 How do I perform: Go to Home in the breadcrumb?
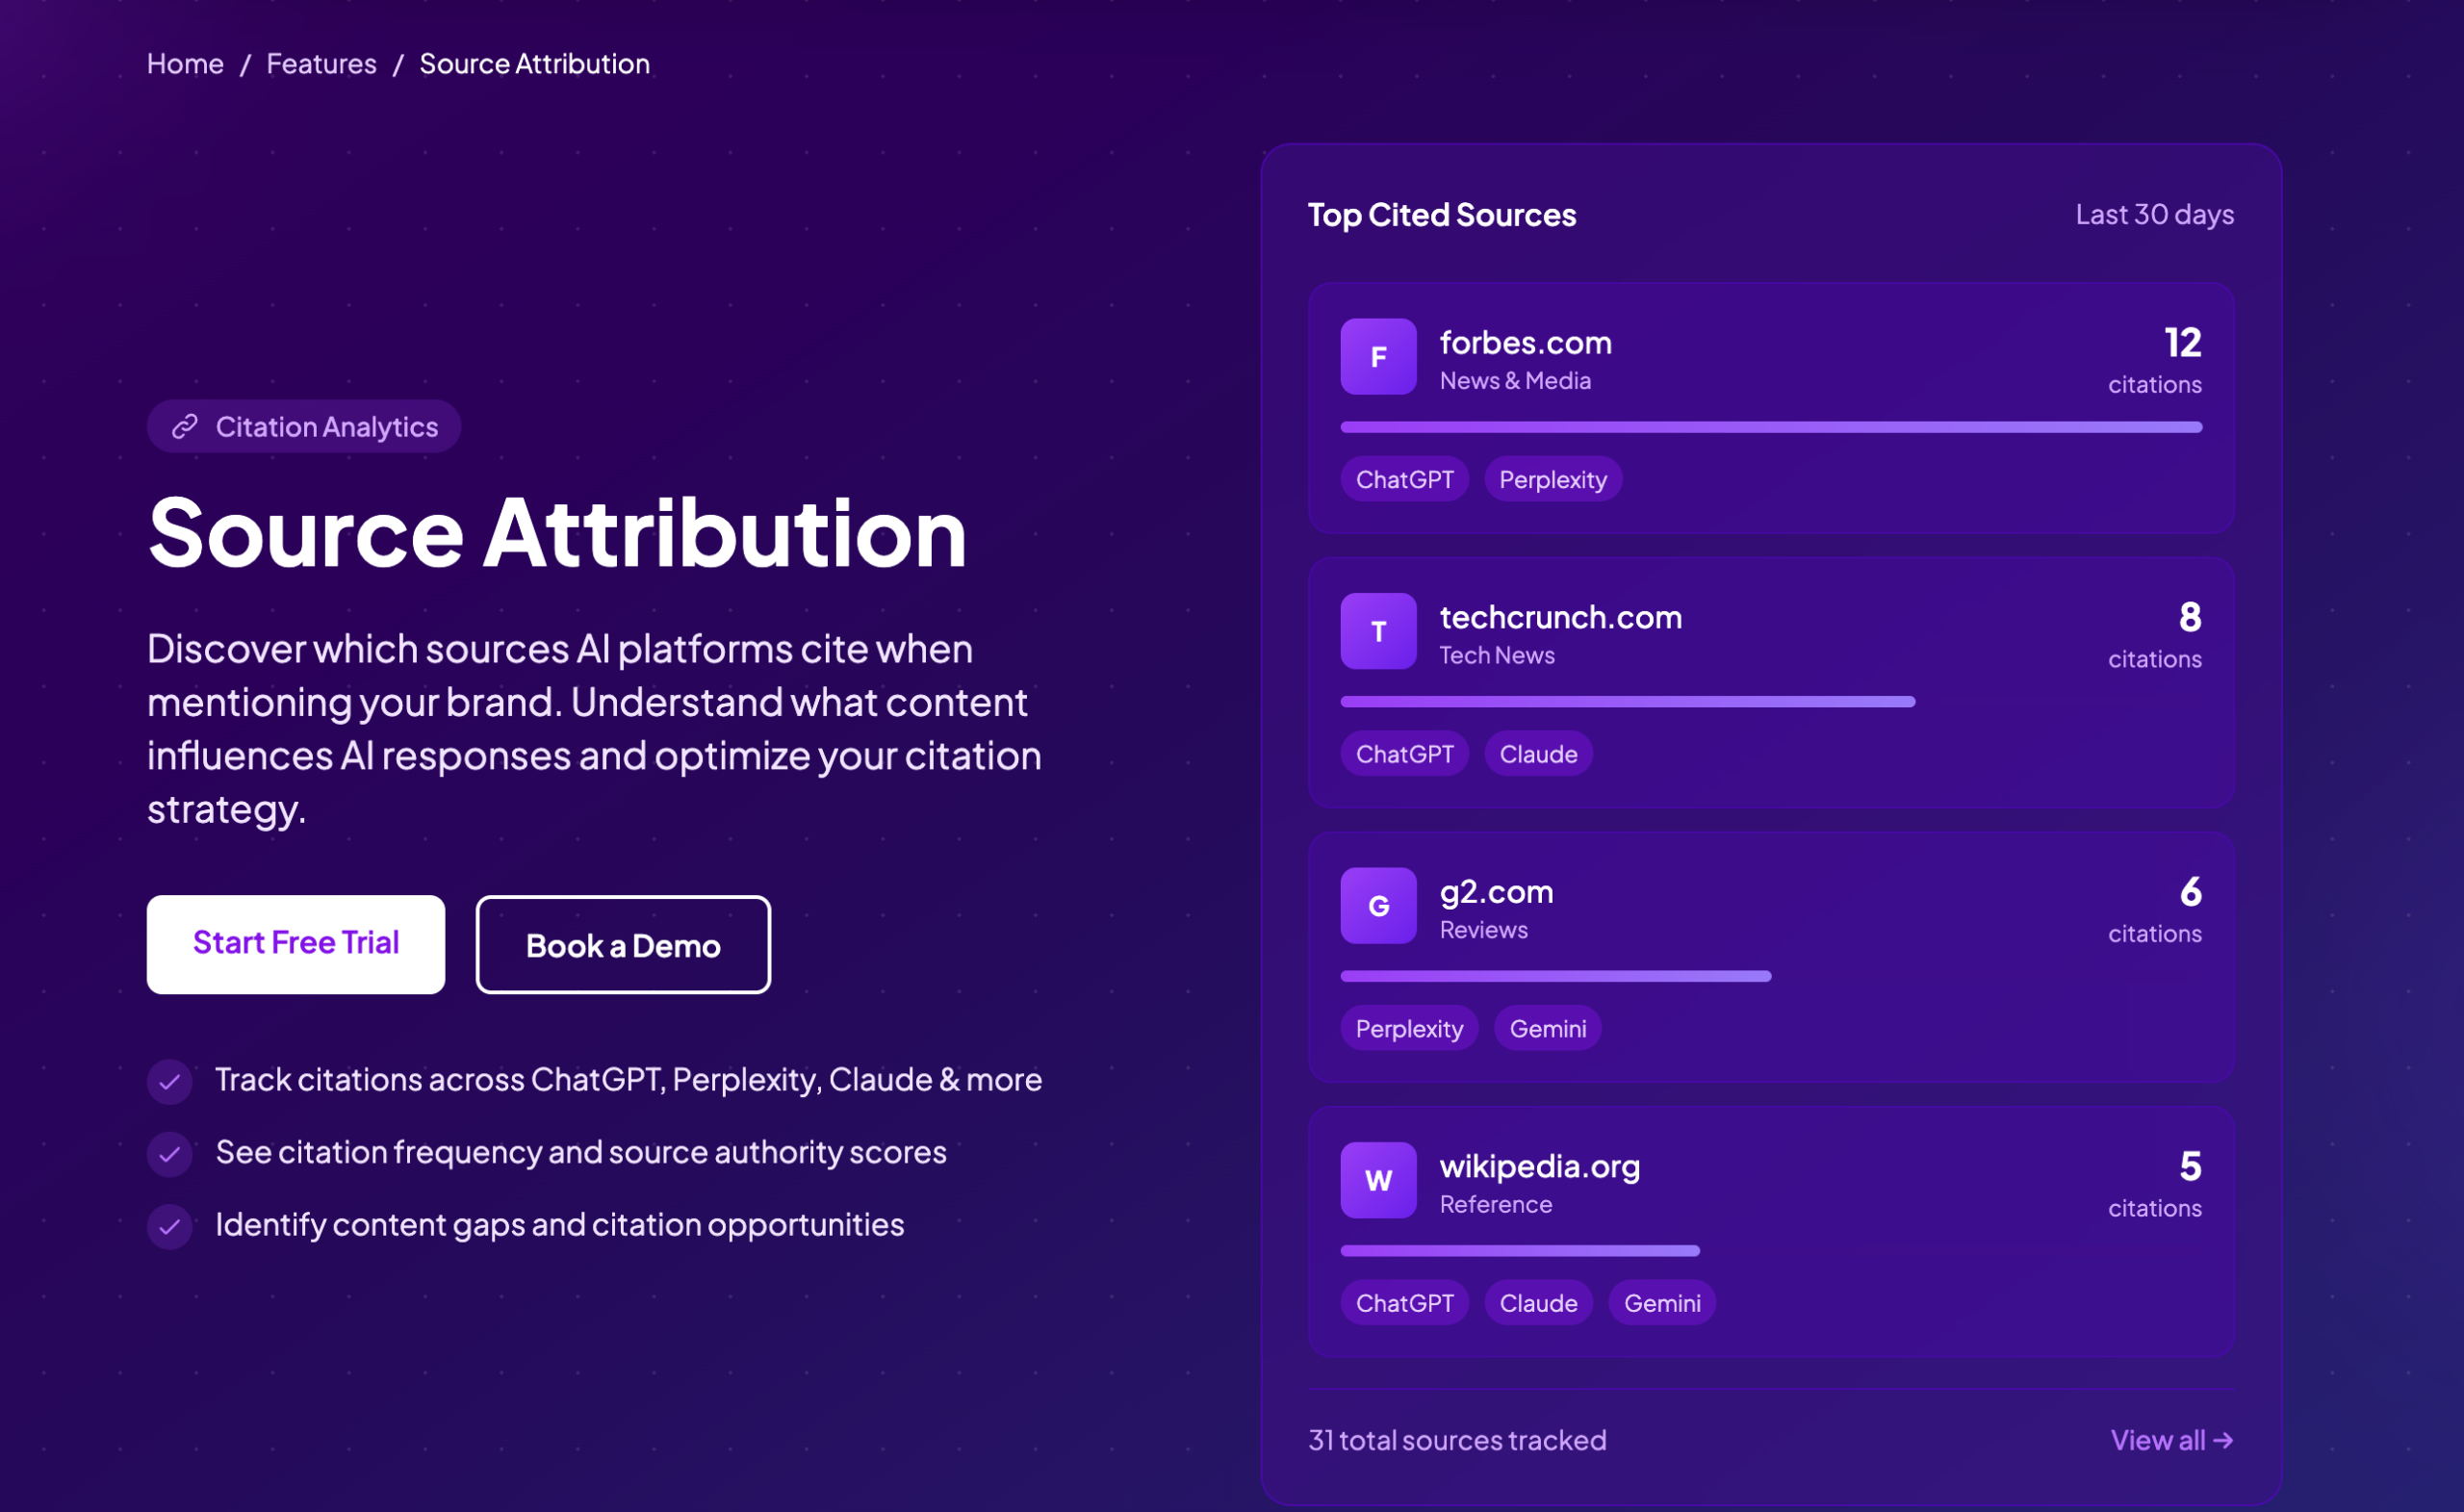point(185,64)
